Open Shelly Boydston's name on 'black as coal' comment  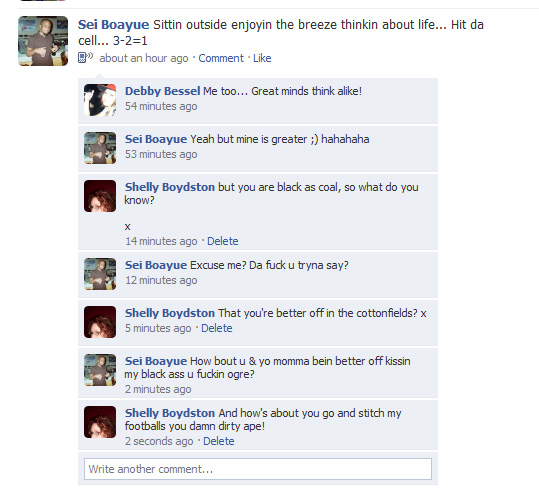coord(170,187)
